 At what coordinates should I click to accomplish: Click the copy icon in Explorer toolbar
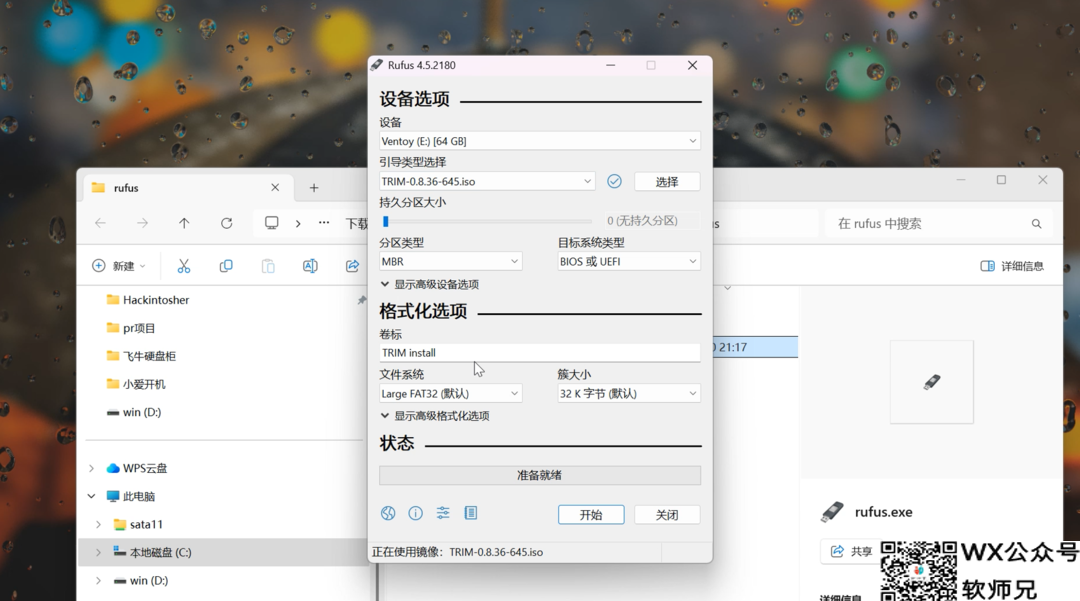pyautogui.click(x=226, y=266)
